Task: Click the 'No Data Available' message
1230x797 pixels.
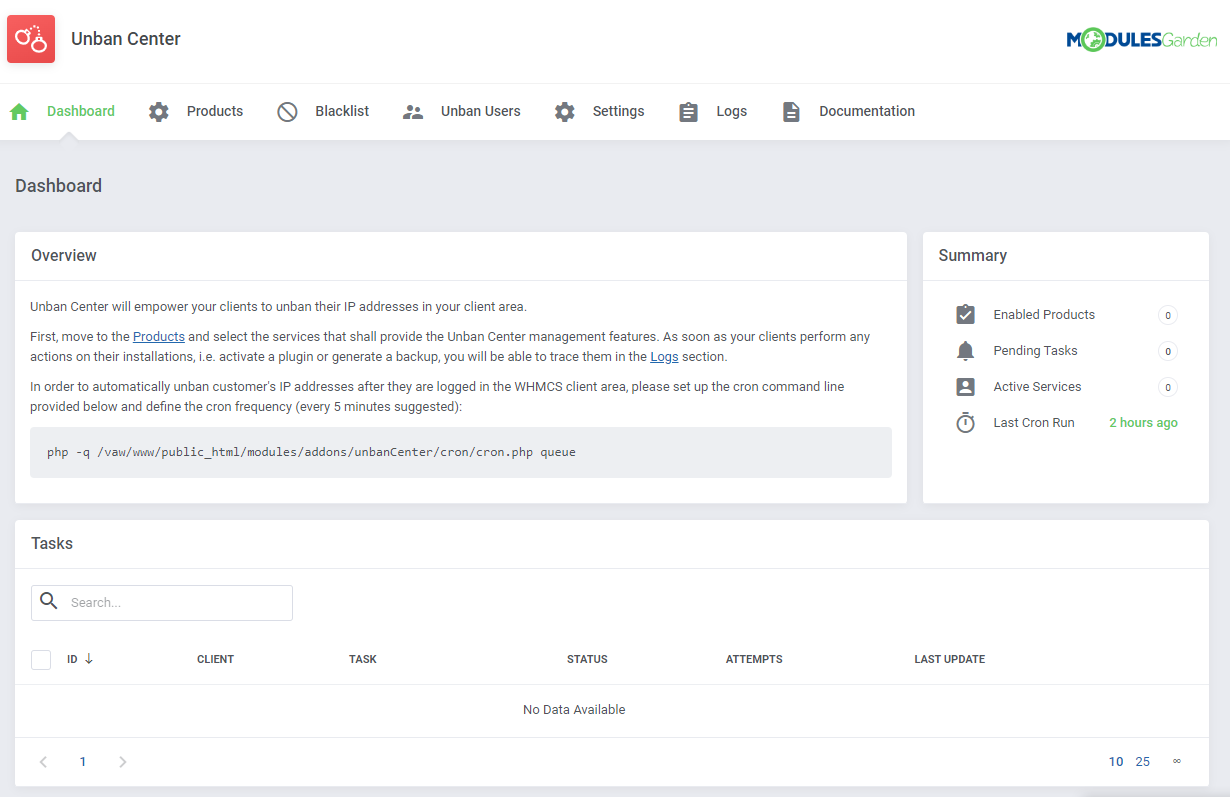Action: pos(574,710)
